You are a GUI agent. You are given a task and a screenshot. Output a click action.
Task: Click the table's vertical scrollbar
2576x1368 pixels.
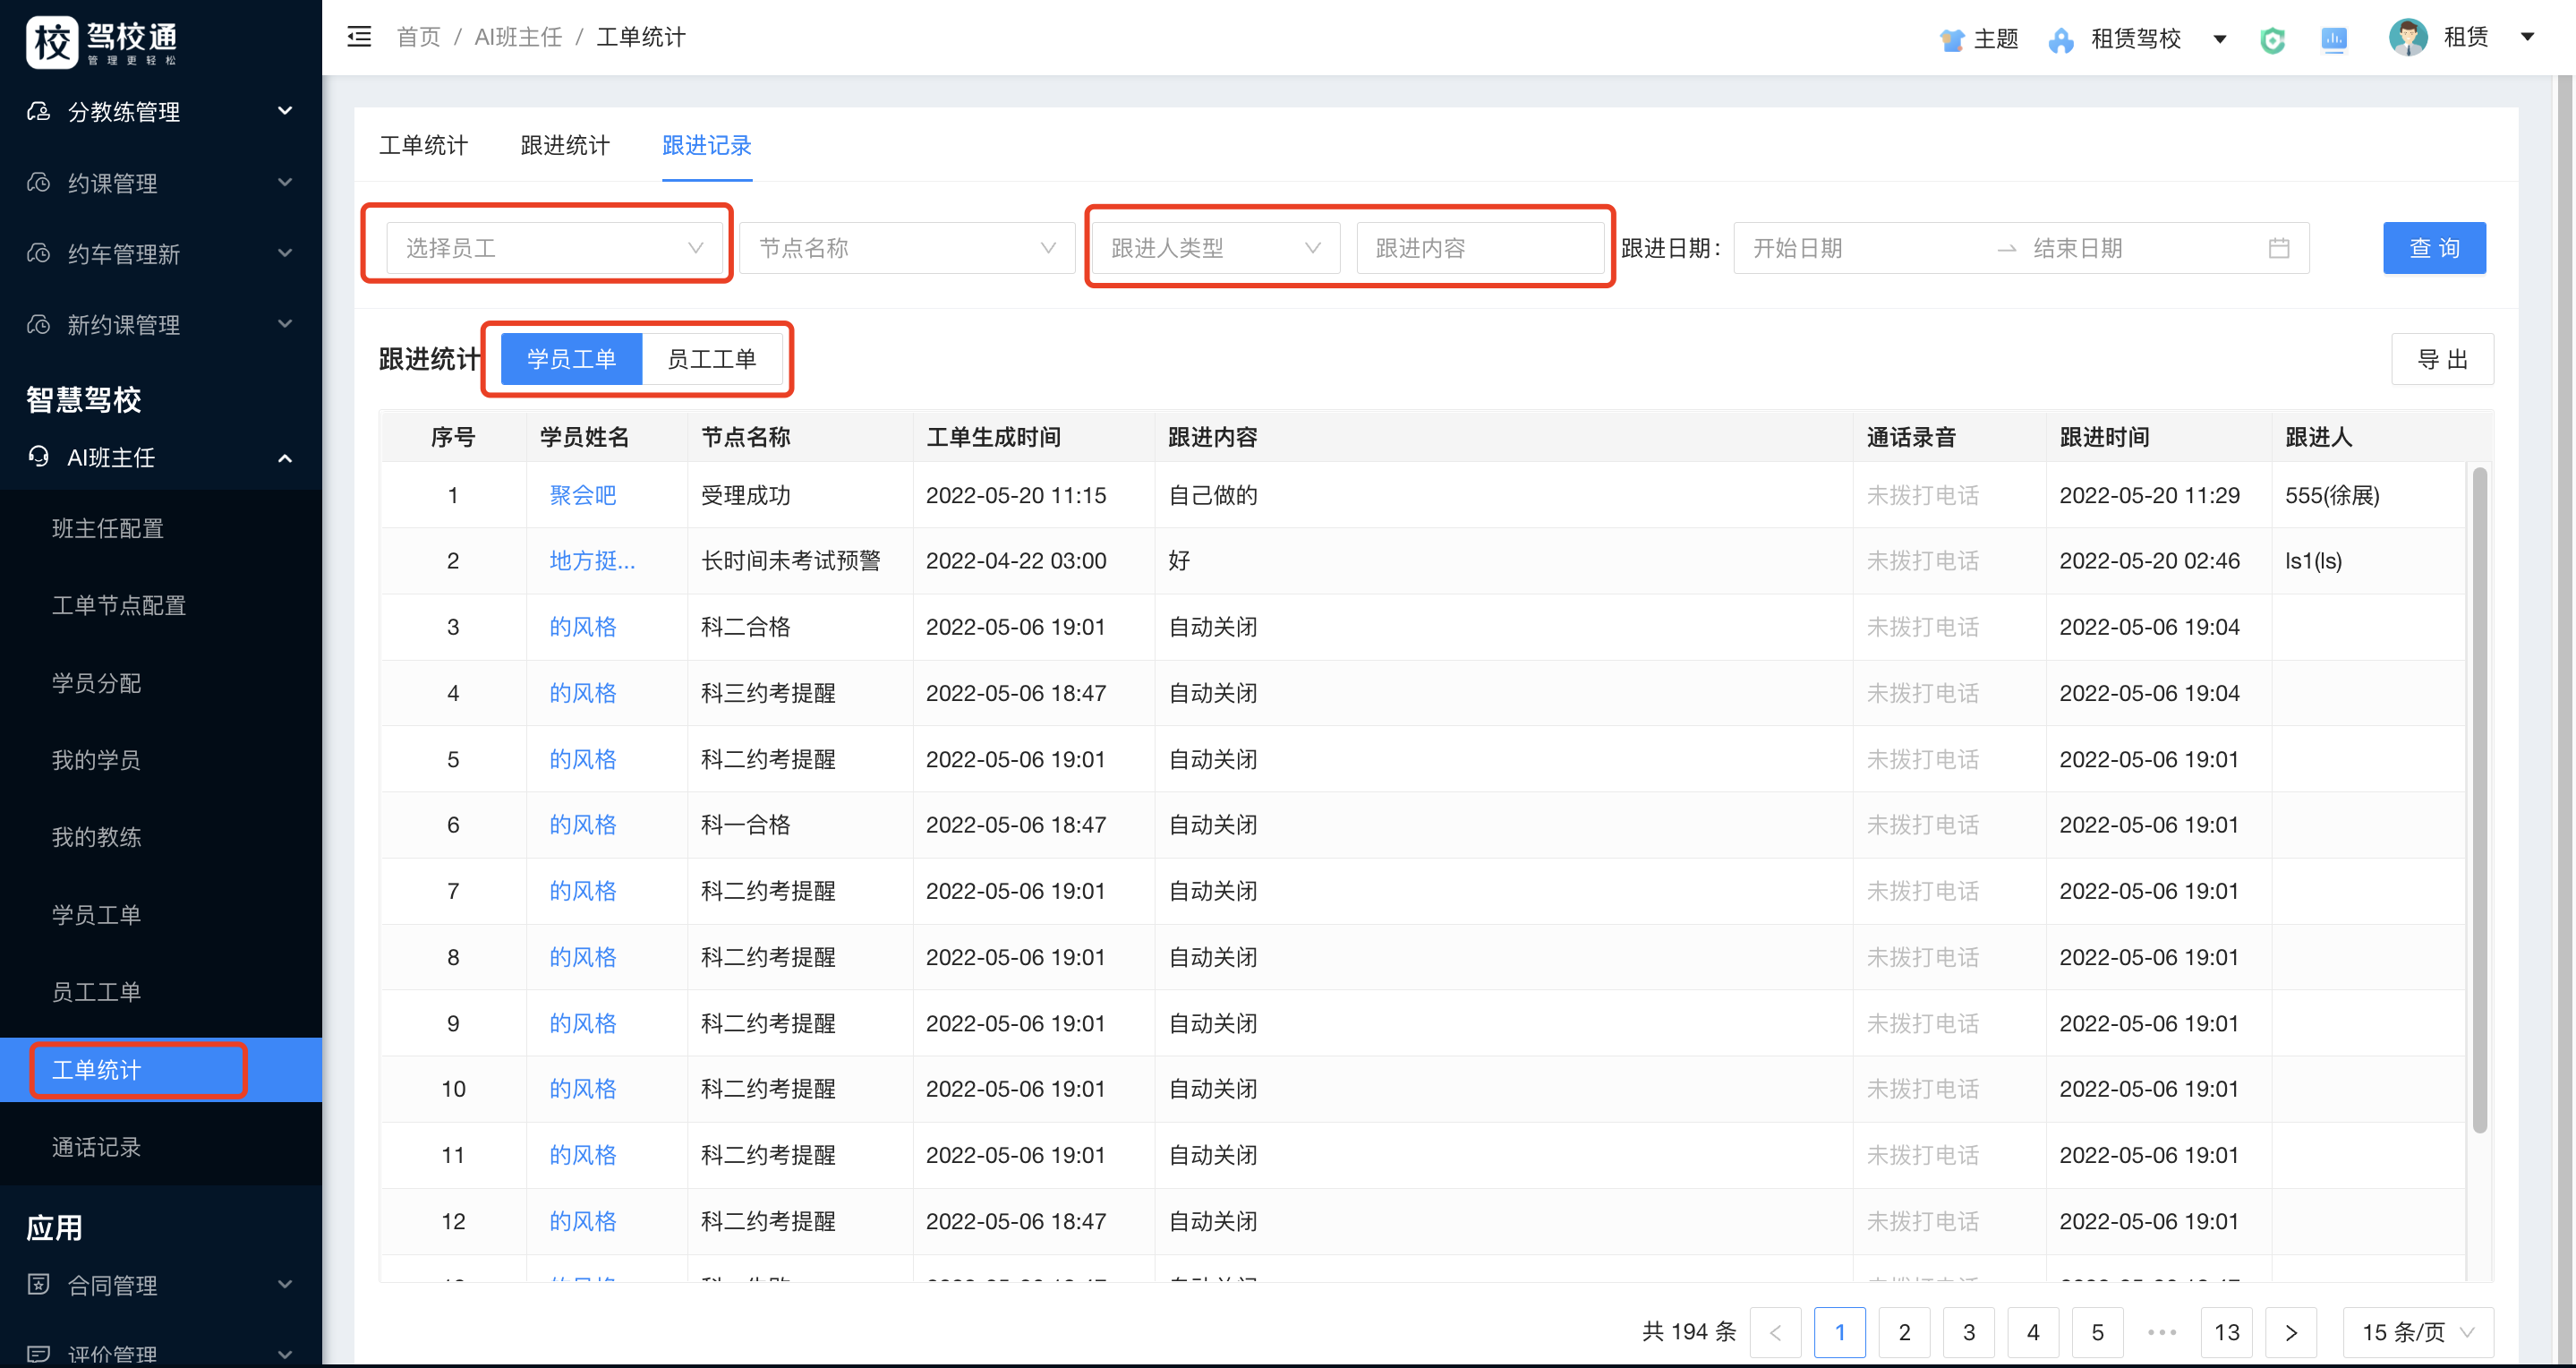point(2479,800)
